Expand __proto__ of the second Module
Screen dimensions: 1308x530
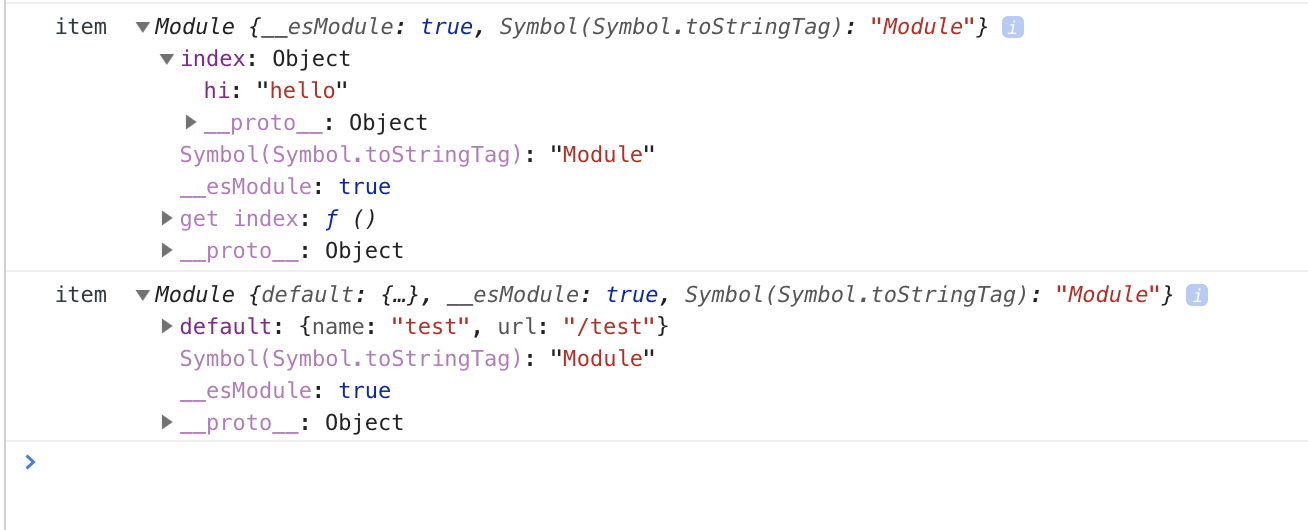167,423
